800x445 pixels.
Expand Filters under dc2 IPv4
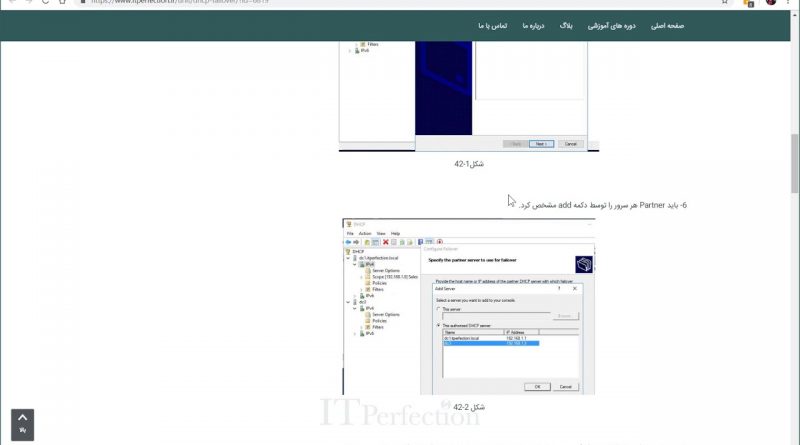click(361, 327)
